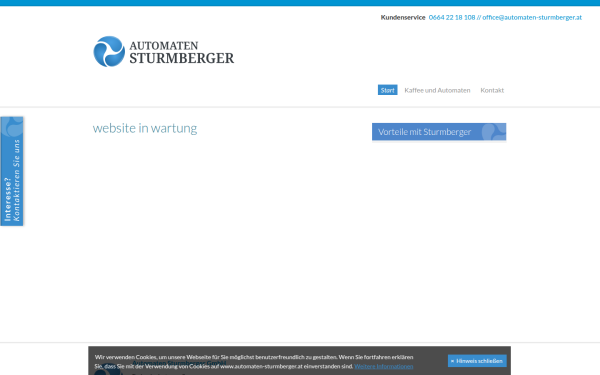The width and height of the screenshot is (600, 375).
Task: Close cookie notice with Hinweis schließen
Action: 477,361
